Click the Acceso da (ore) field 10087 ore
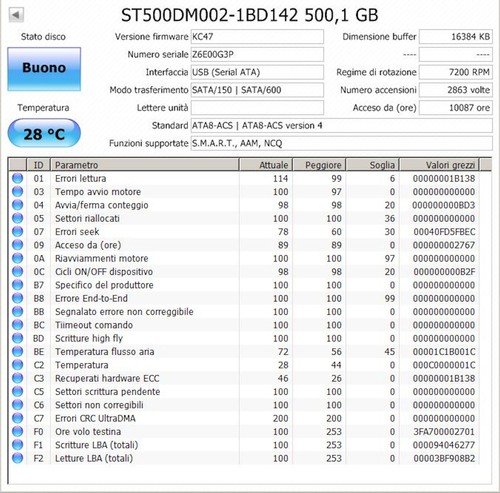This screenshot has height=493, width=500. [x=456, y=108]
